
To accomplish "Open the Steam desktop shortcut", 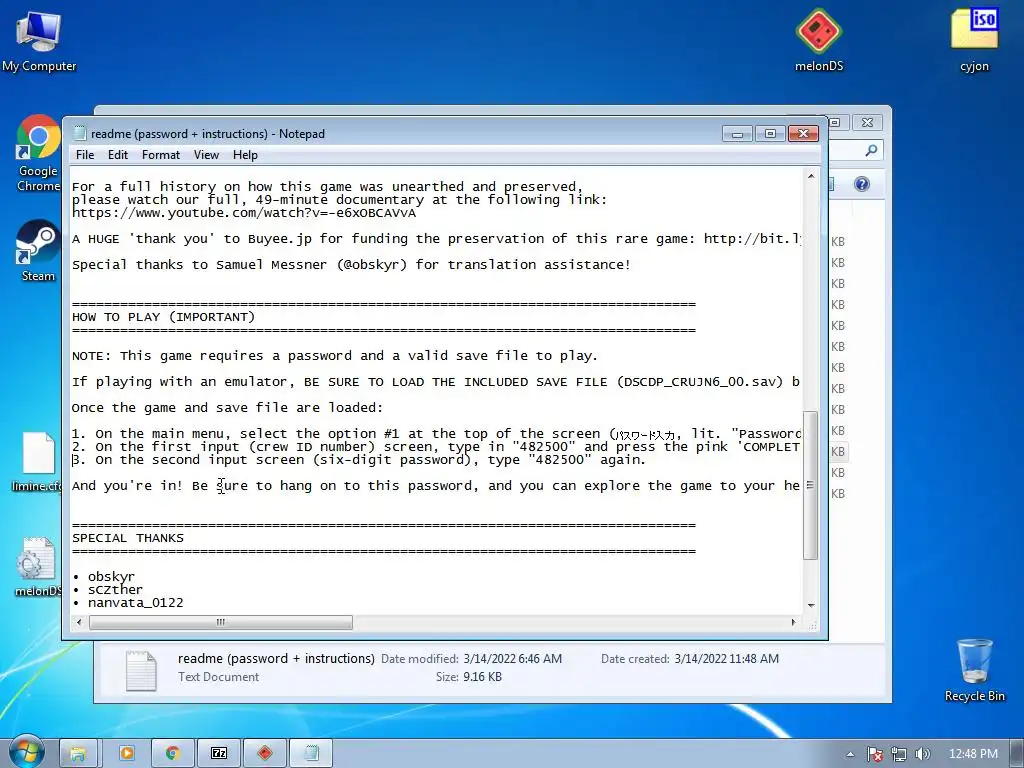I will (x=38, y=251).
